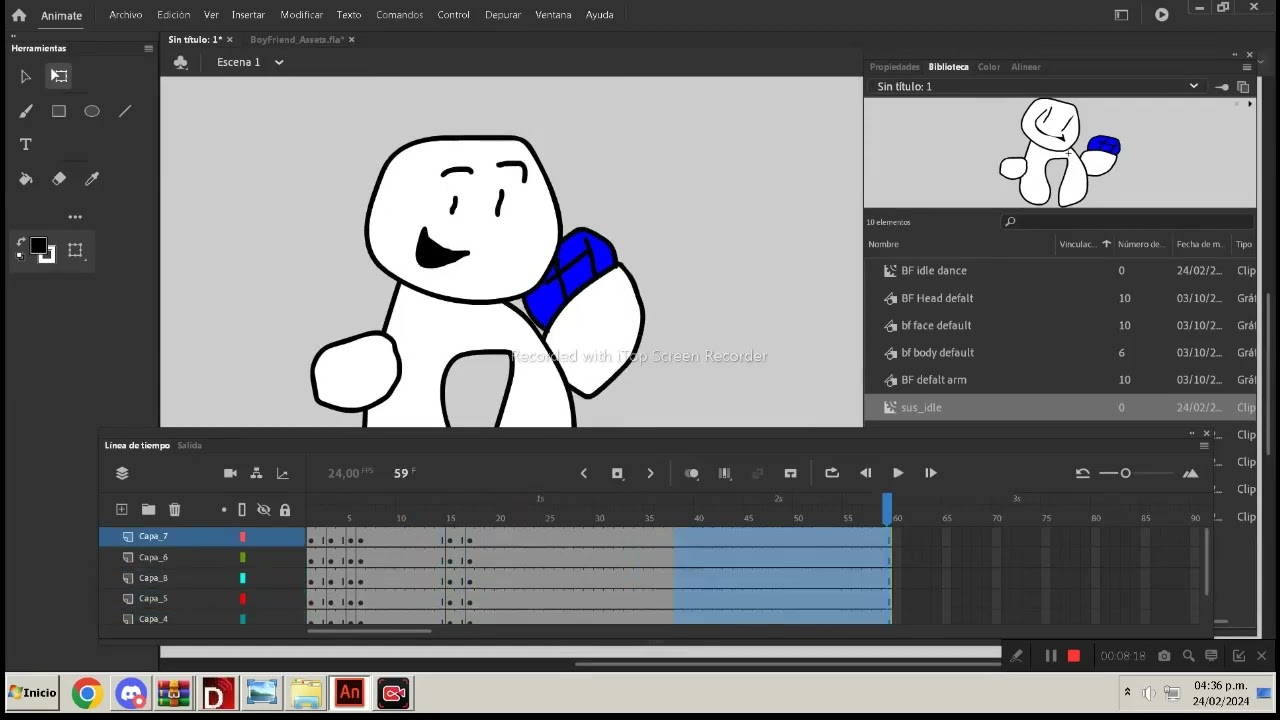Open the Herramientas panel options menu
The height and width of the screenshot is (720, 1280).
tap(148, 48)
